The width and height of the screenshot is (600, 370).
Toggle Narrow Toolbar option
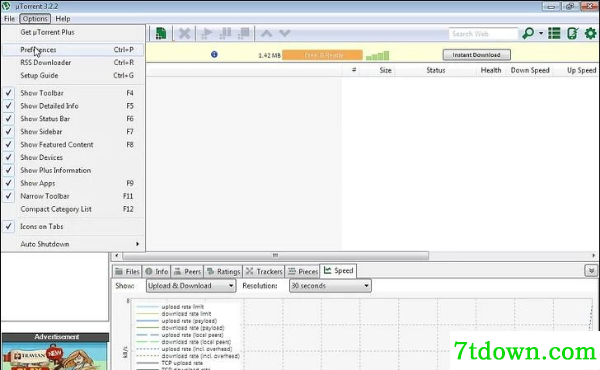point(73,196)
